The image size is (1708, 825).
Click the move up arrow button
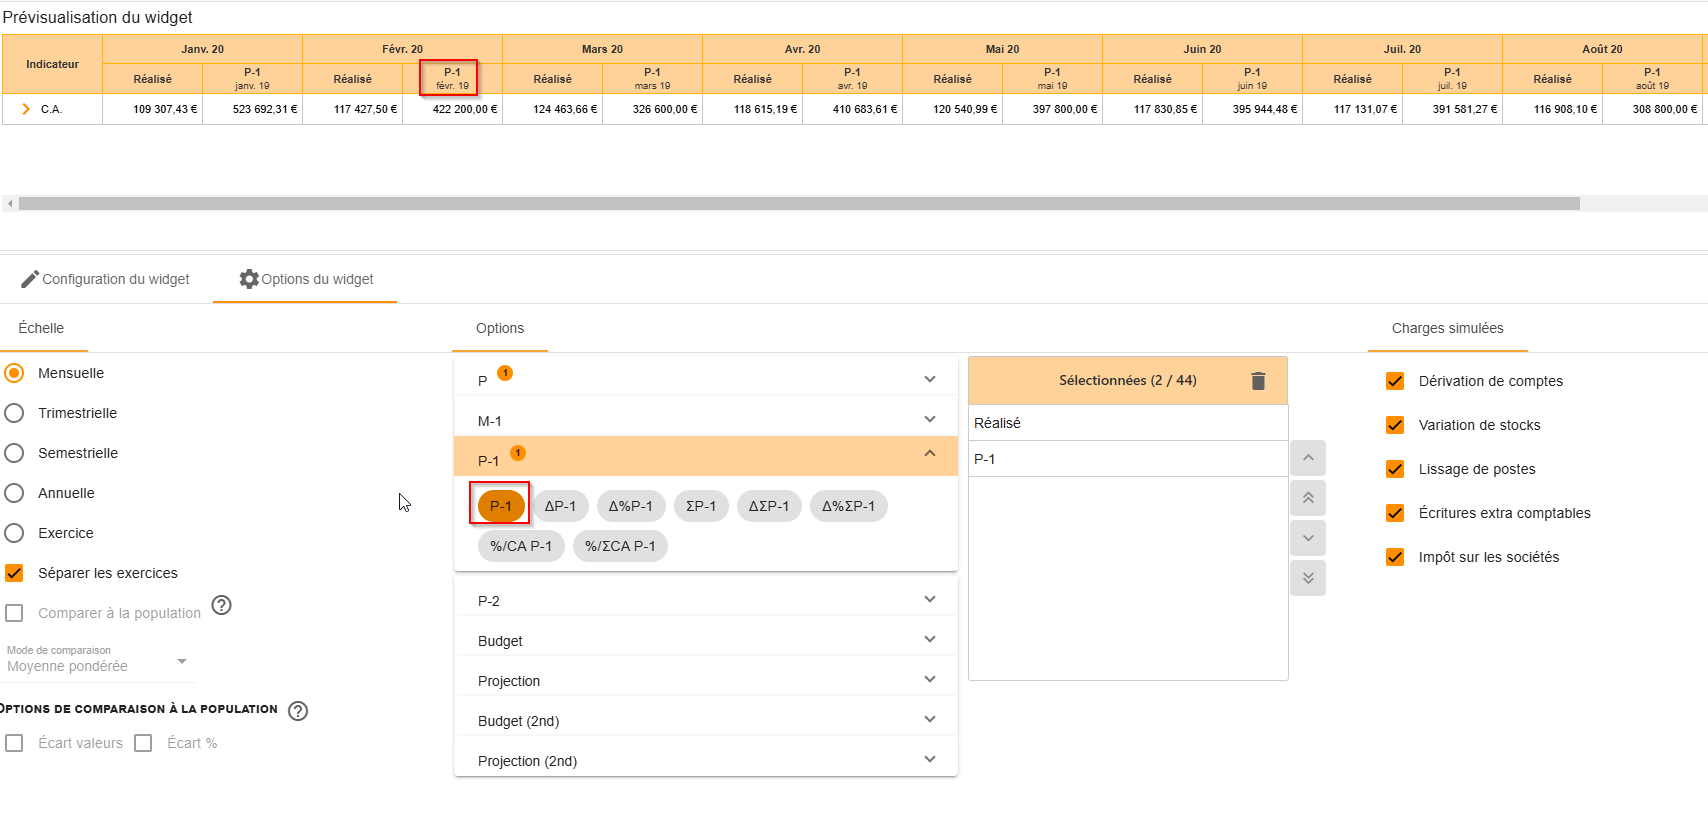1307,458
